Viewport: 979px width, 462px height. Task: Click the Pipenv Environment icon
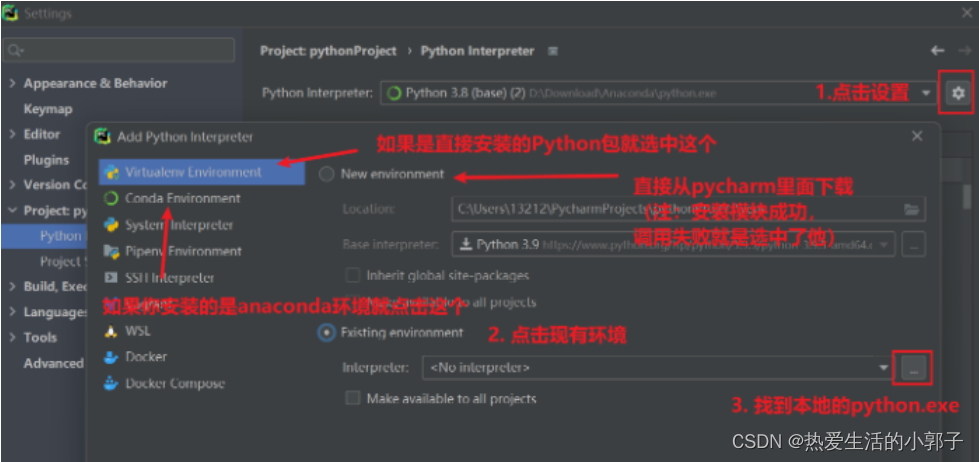point(112,251)
